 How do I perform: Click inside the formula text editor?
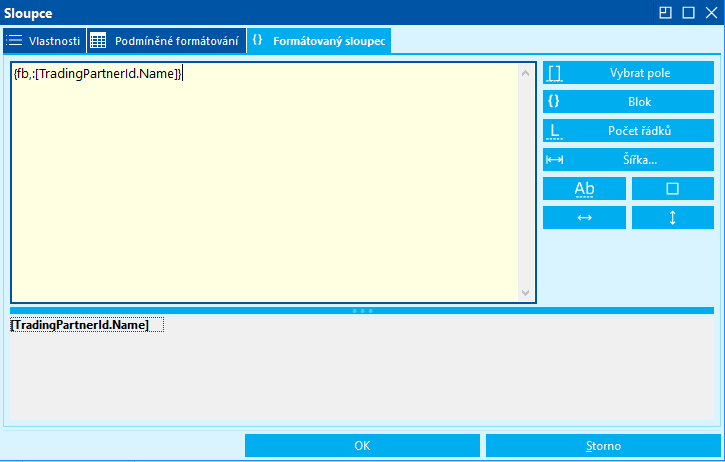[x=264, y=183]
